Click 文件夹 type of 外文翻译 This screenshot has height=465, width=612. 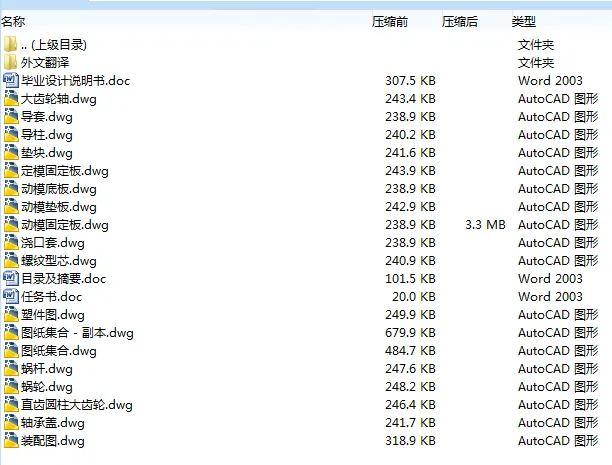pyautogui.click(x=536, y=62)
